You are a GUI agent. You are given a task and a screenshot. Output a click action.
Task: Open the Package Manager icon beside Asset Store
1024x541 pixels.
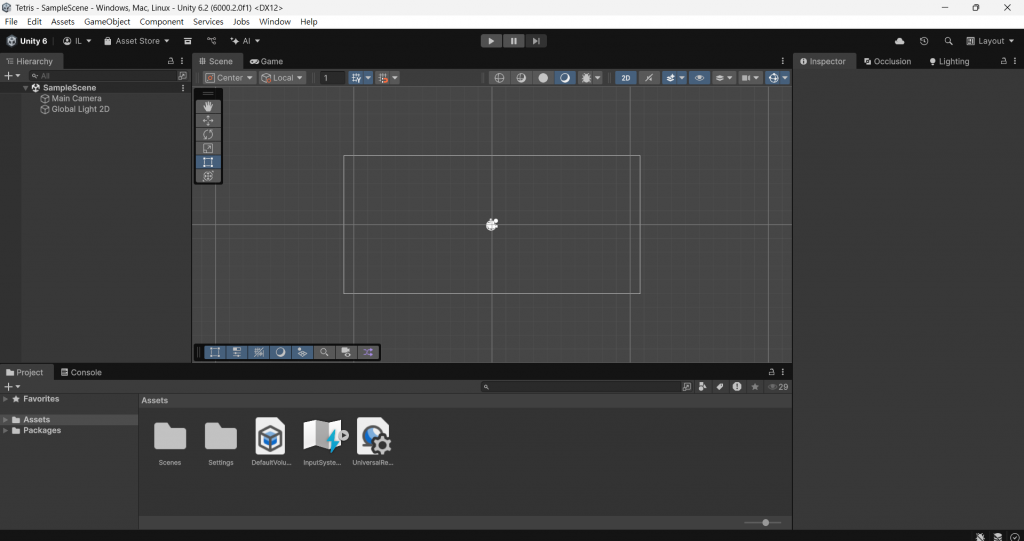187,41
